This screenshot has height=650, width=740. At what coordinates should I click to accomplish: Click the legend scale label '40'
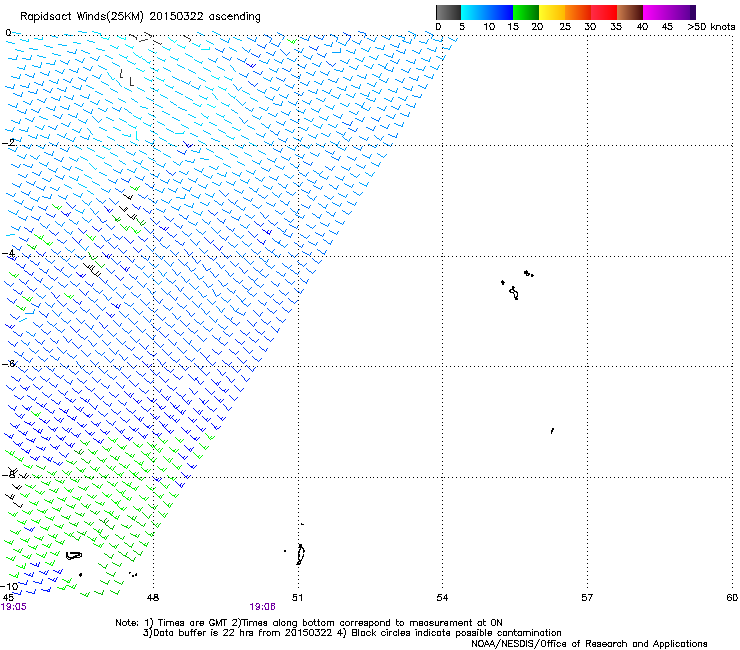pyautogui.click(x=642, y=27)
